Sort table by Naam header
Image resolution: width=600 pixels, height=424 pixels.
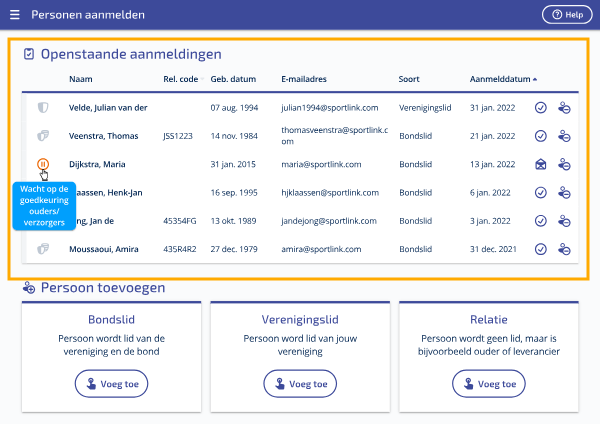[x=81, y=79]
